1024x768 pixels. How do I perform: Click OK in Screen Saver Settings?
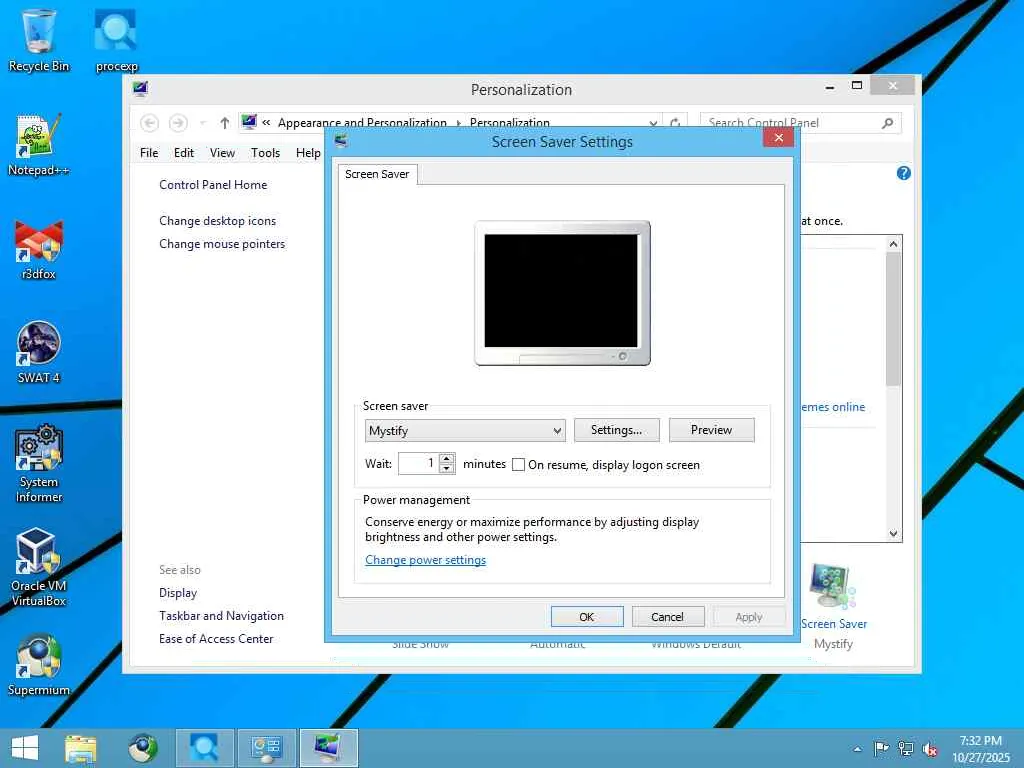[x=586, y=616]
